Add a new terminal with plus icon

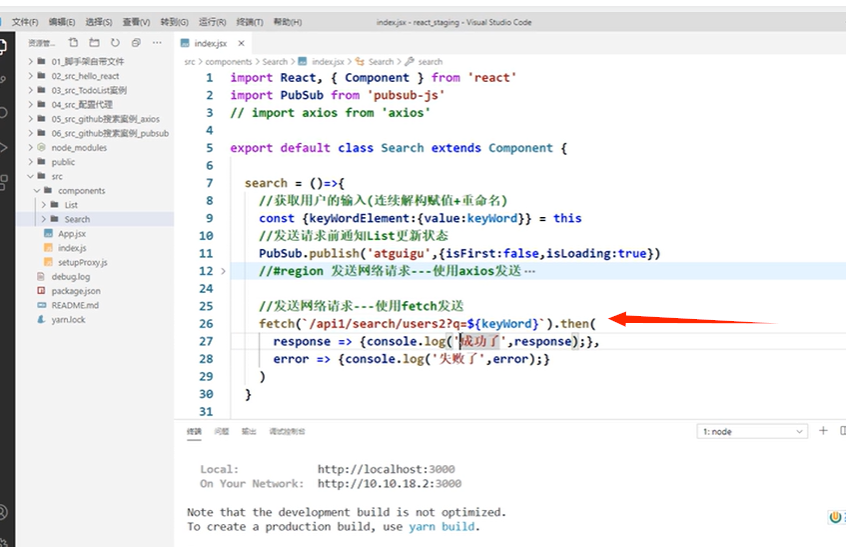[823, 430]
